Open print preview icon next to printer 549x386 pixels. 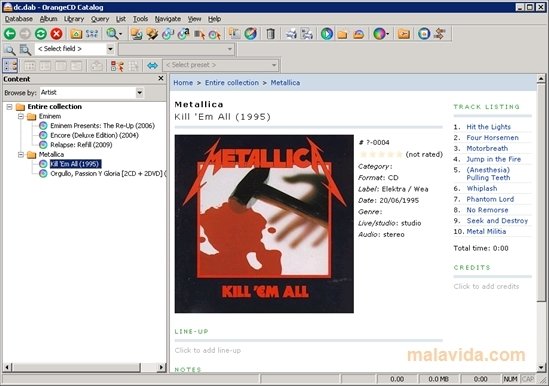click(x=307, y=34)
